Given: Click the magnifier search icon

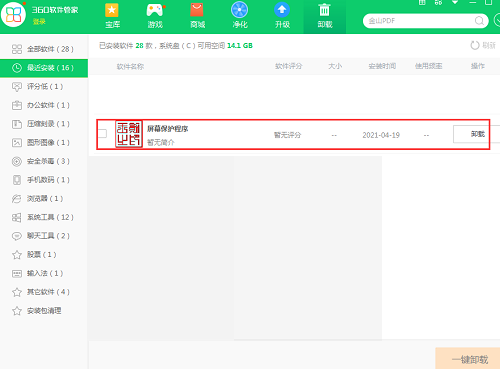Looking at the screenshot, I should coord(479,21).
